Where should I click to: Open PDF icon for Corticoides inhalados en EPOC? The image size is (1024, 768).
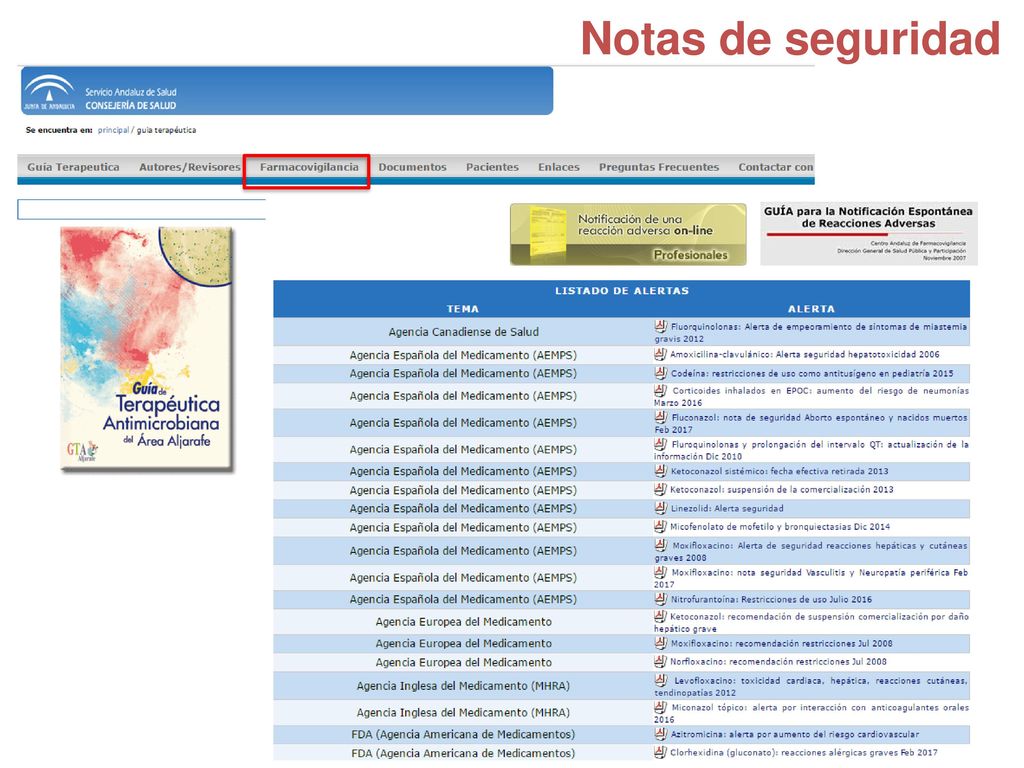coord(660,391)
